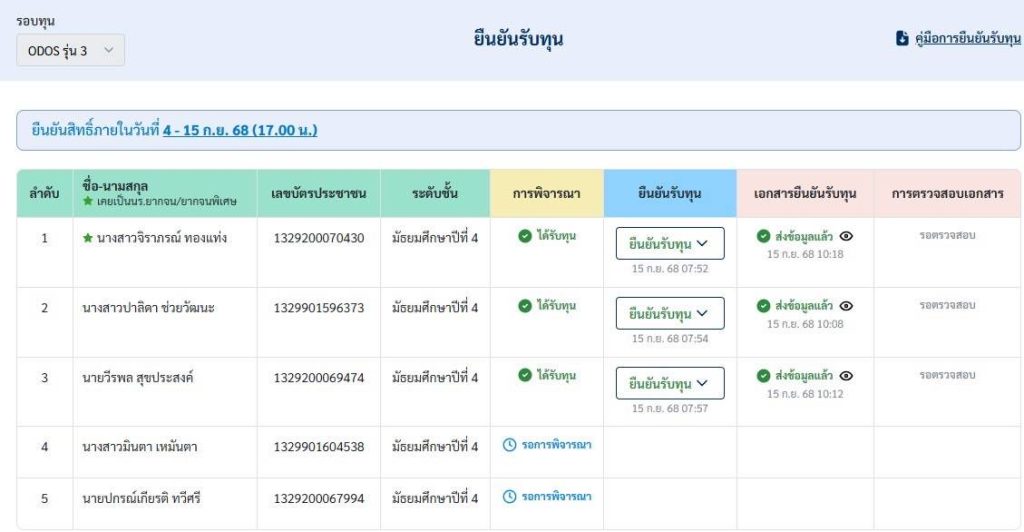
Task: Expand ยืนยันรับทุน dropdown for นายวีรพล
Action: click(x=669, y=383)
